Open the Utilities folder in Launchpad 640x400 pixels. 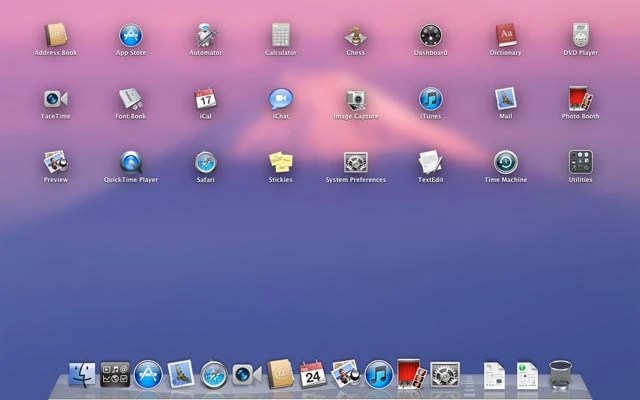[580, 163]
